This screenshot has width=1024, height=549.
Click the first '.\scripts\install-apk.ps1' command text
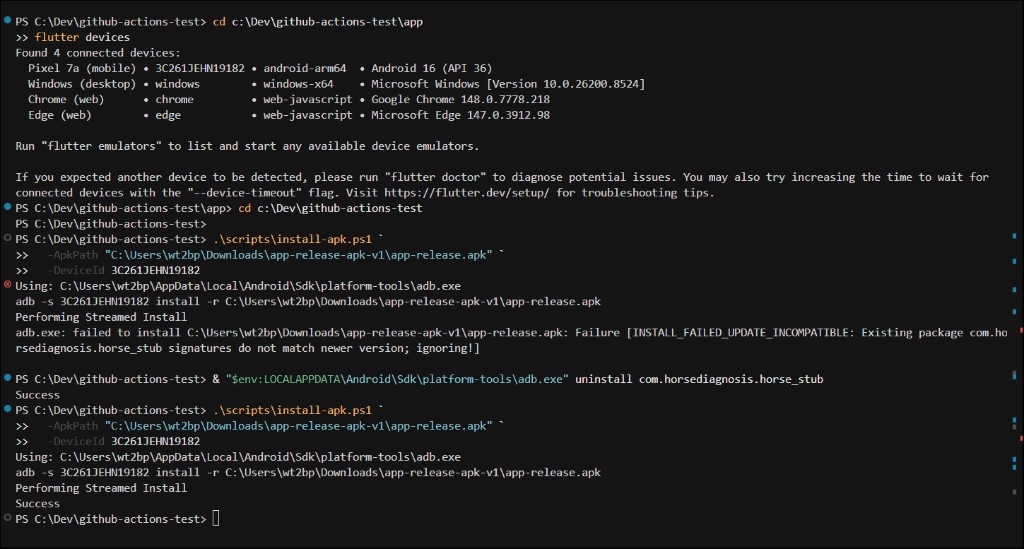click(292, 240)
